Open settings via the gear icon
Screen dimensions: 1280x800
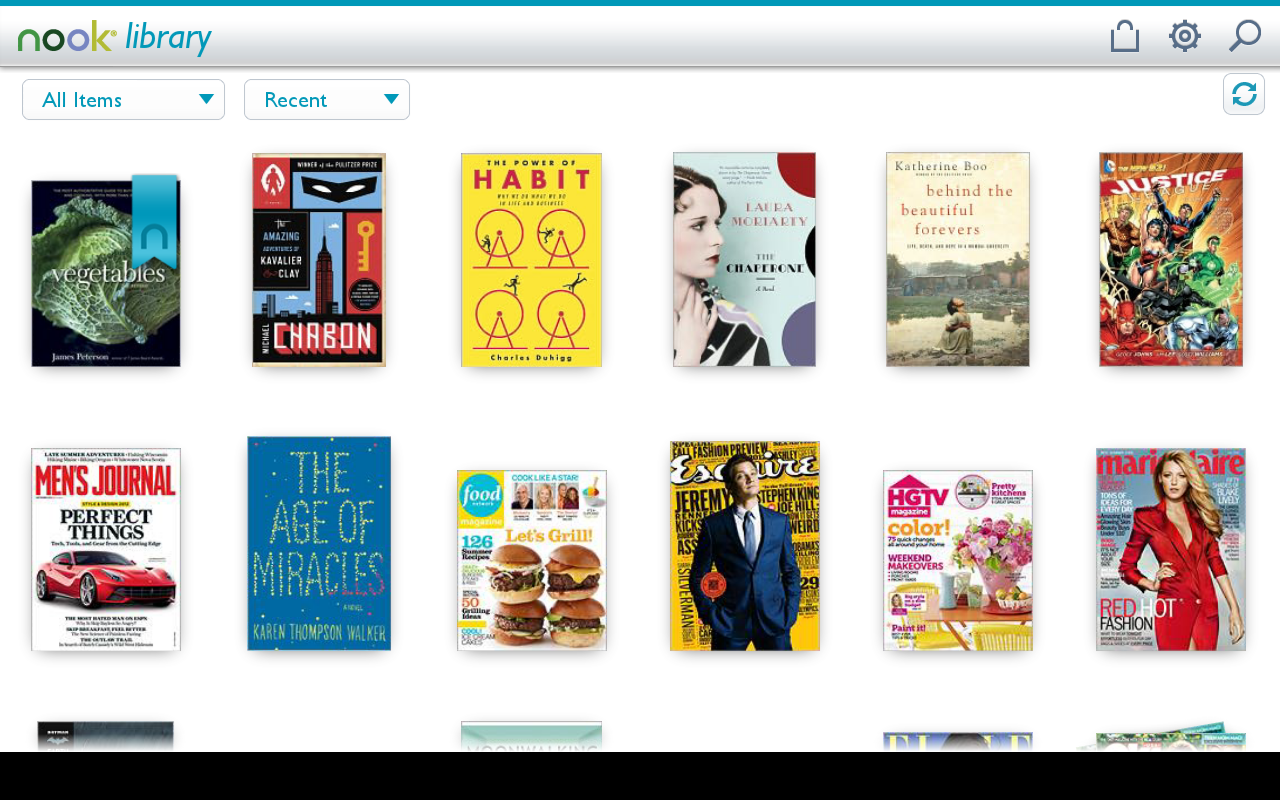point(1185,37)
